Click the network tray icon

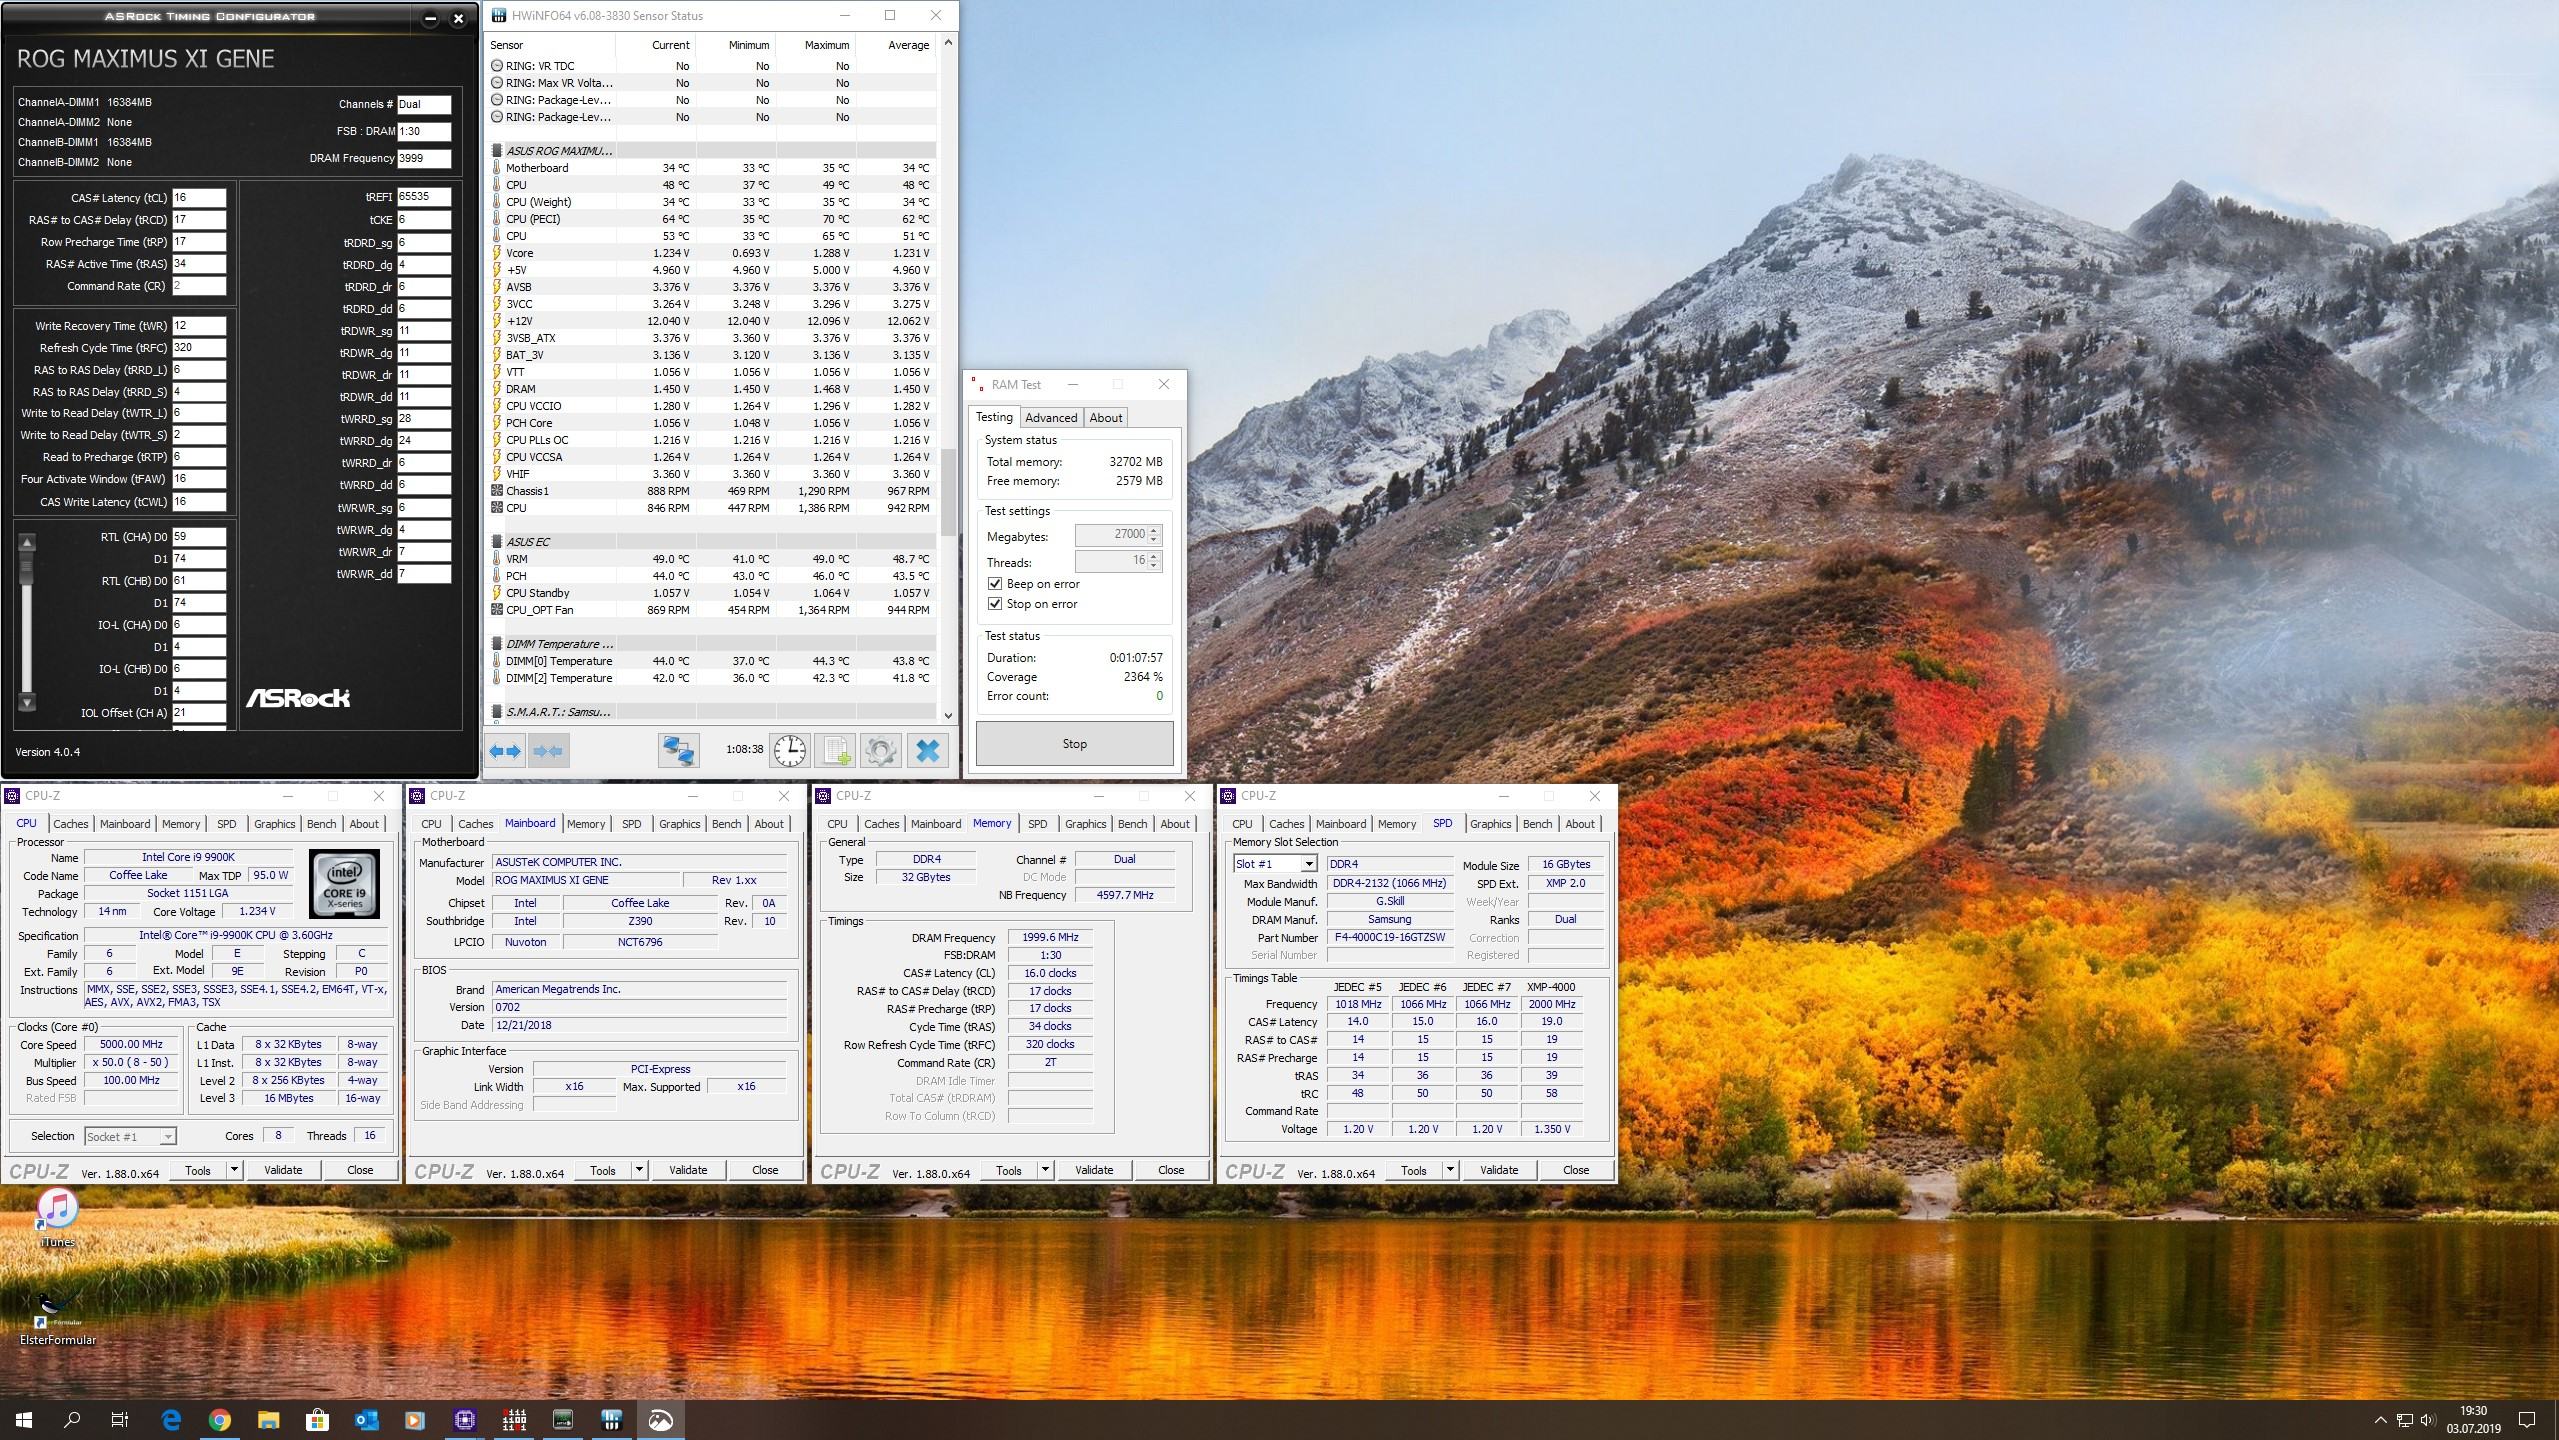pos(2403,1420)
